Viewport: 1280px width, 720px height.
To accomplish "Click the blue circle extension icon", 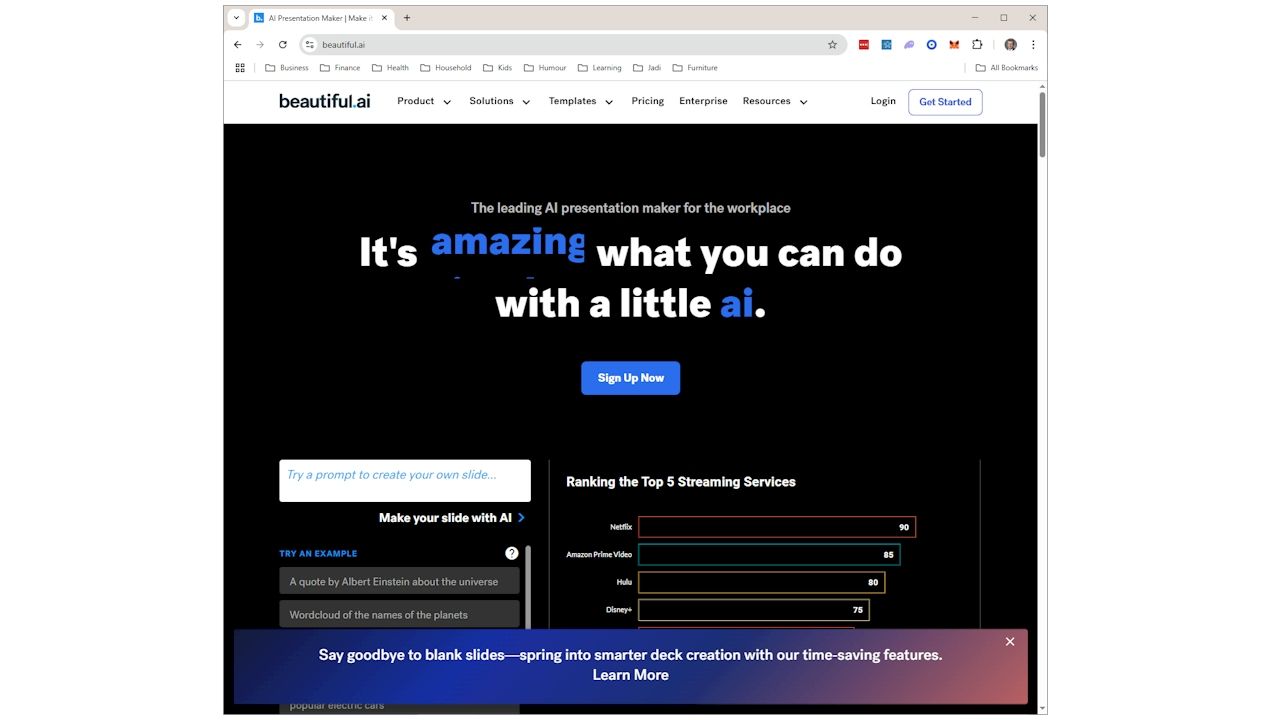I will pyautogui.click(x=931, y=45).
